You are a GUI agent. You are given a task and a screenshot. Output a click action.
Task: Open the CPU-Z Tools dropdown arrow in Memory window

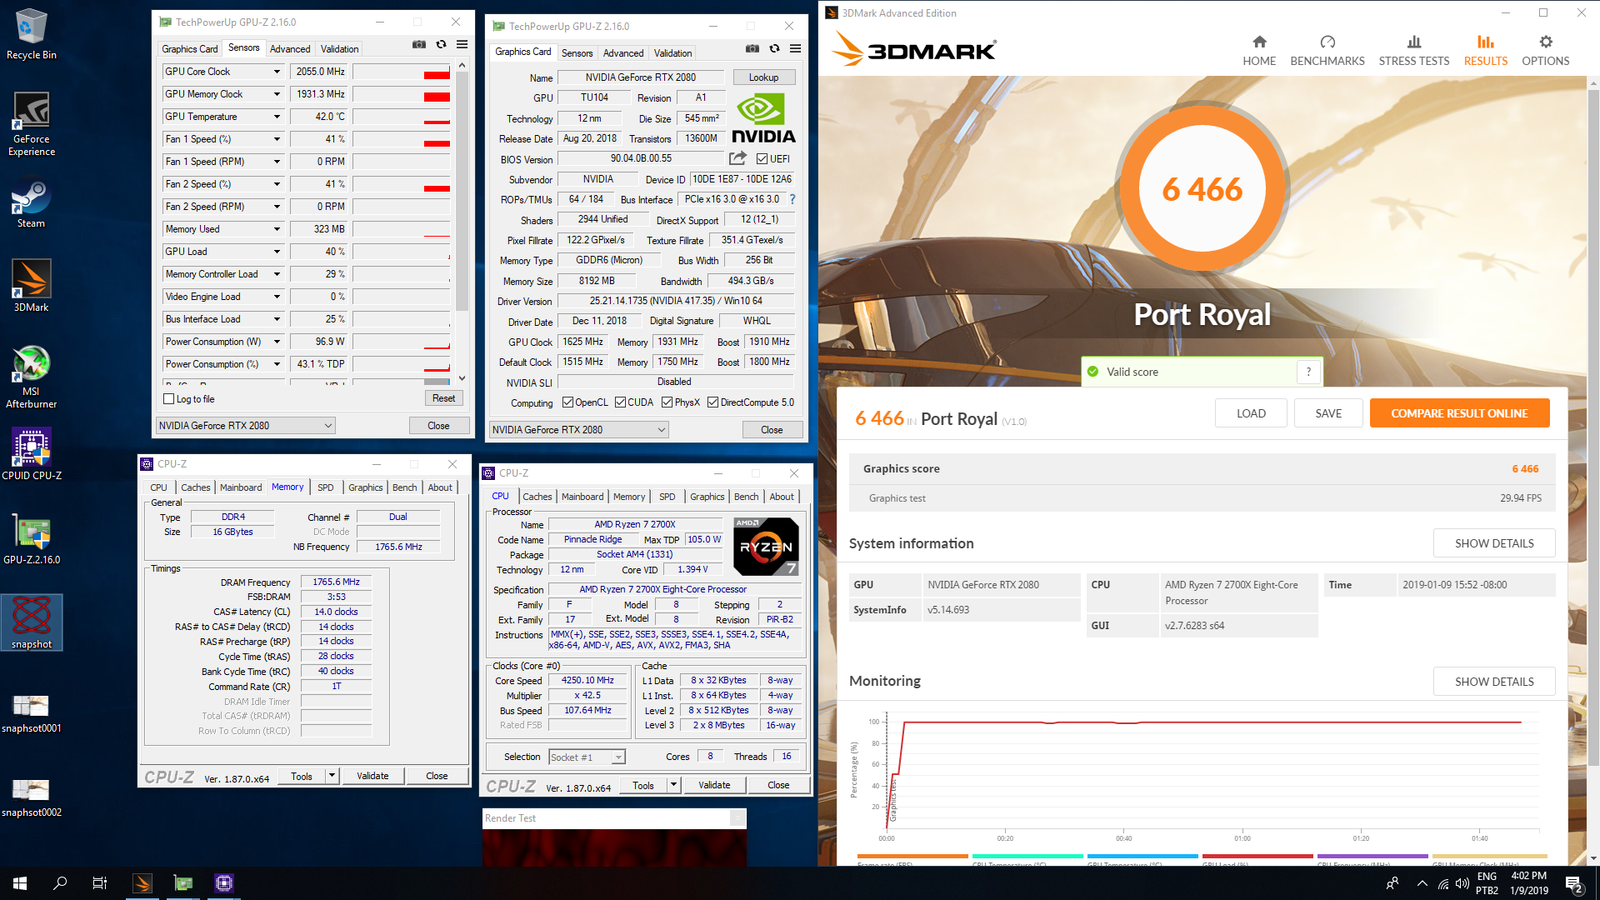click(x=332, y=776)
